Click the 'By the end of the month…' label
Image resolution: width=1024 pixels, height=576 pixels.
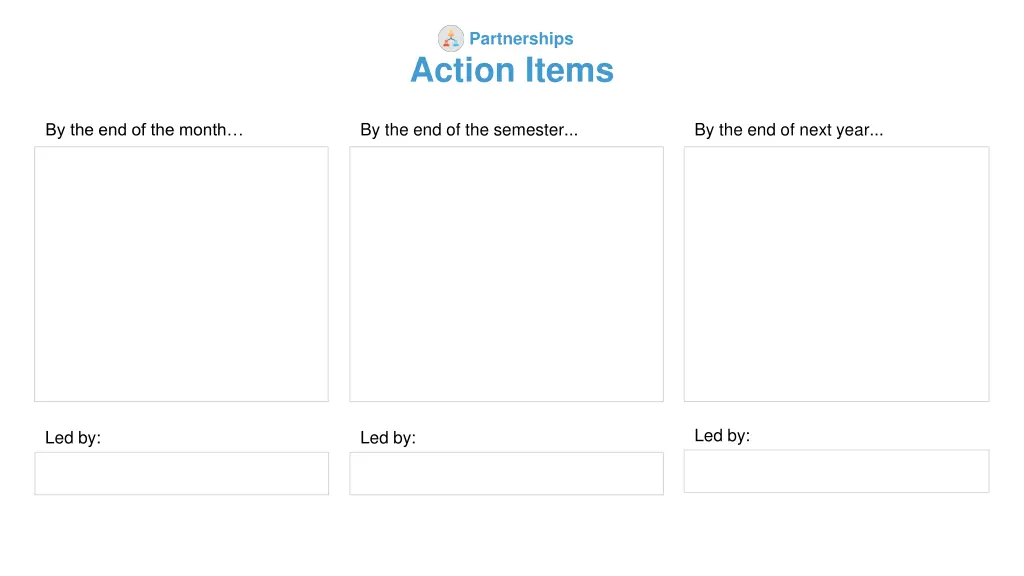[x=144, y=130]
